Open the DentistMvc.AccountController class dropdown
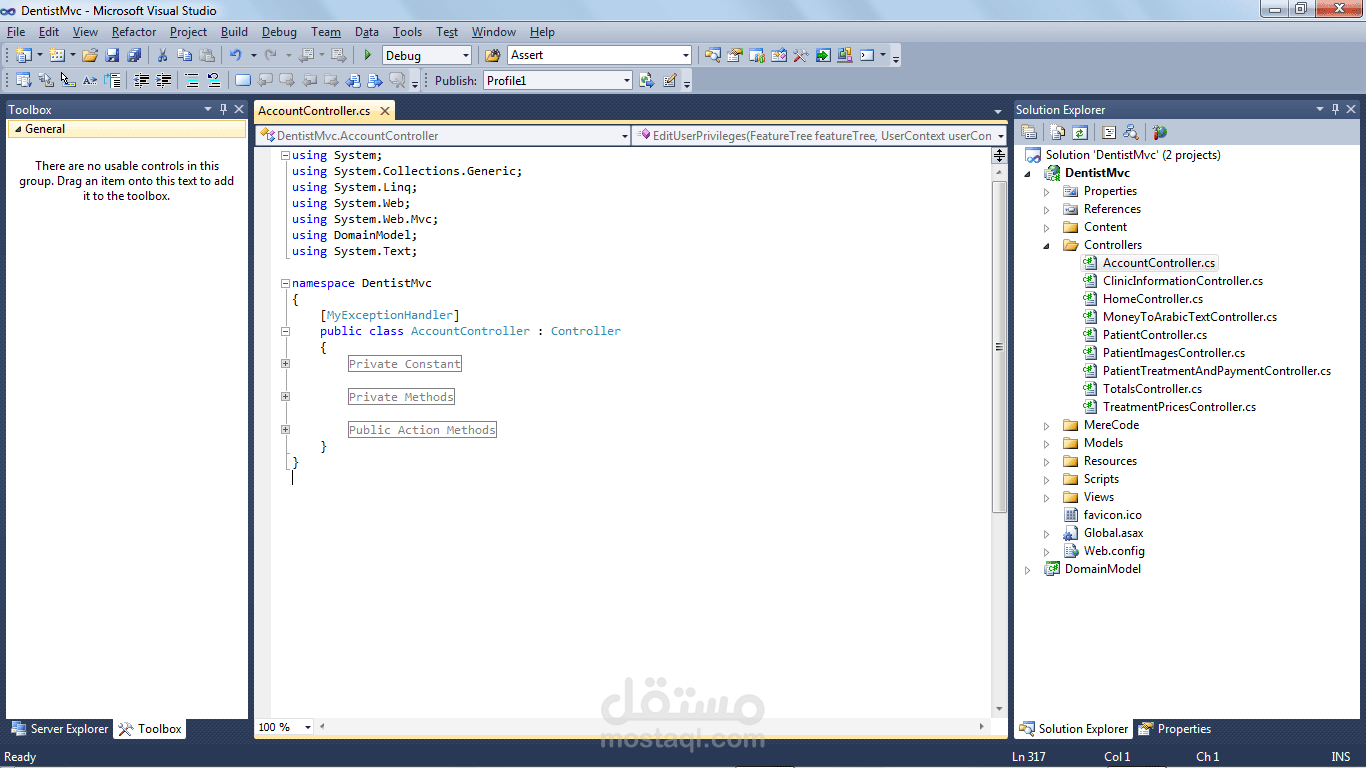The width and height of the screenshot is (1366, 768). point(625,136)
